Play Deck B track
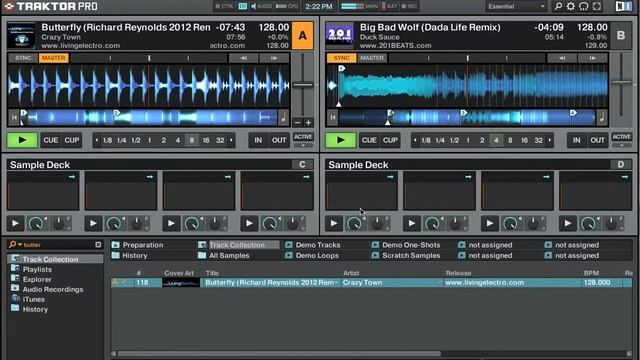 (x=340, y=140)
